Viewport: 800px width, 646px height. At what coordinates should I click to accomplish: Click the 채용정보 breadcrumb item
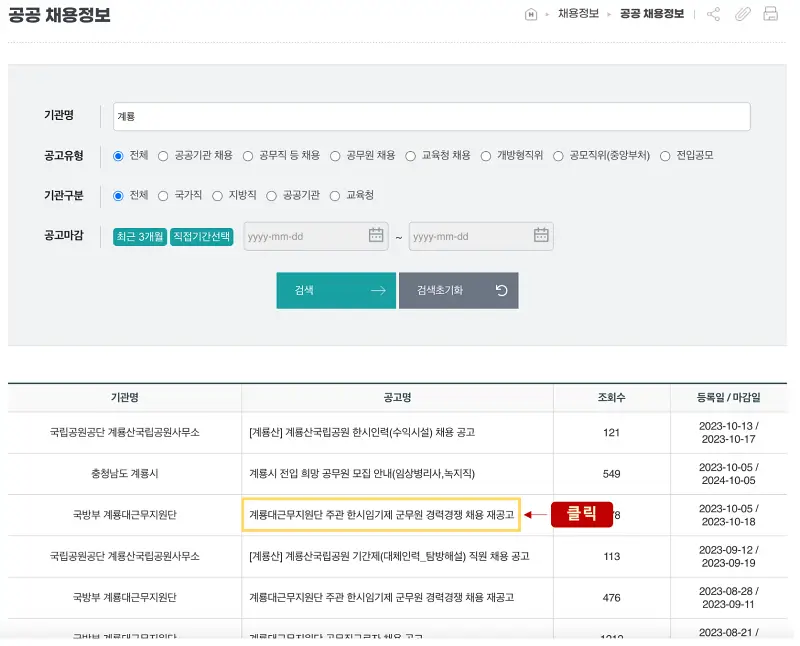tap(579, 15)
